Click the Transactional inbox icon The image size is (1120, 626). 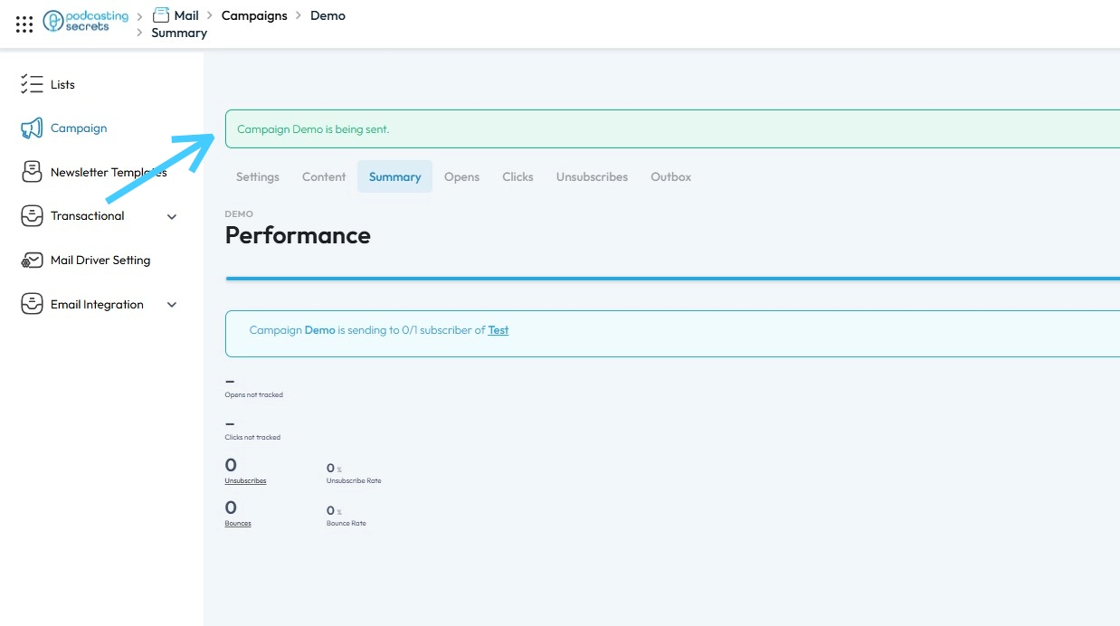[31, 216]
